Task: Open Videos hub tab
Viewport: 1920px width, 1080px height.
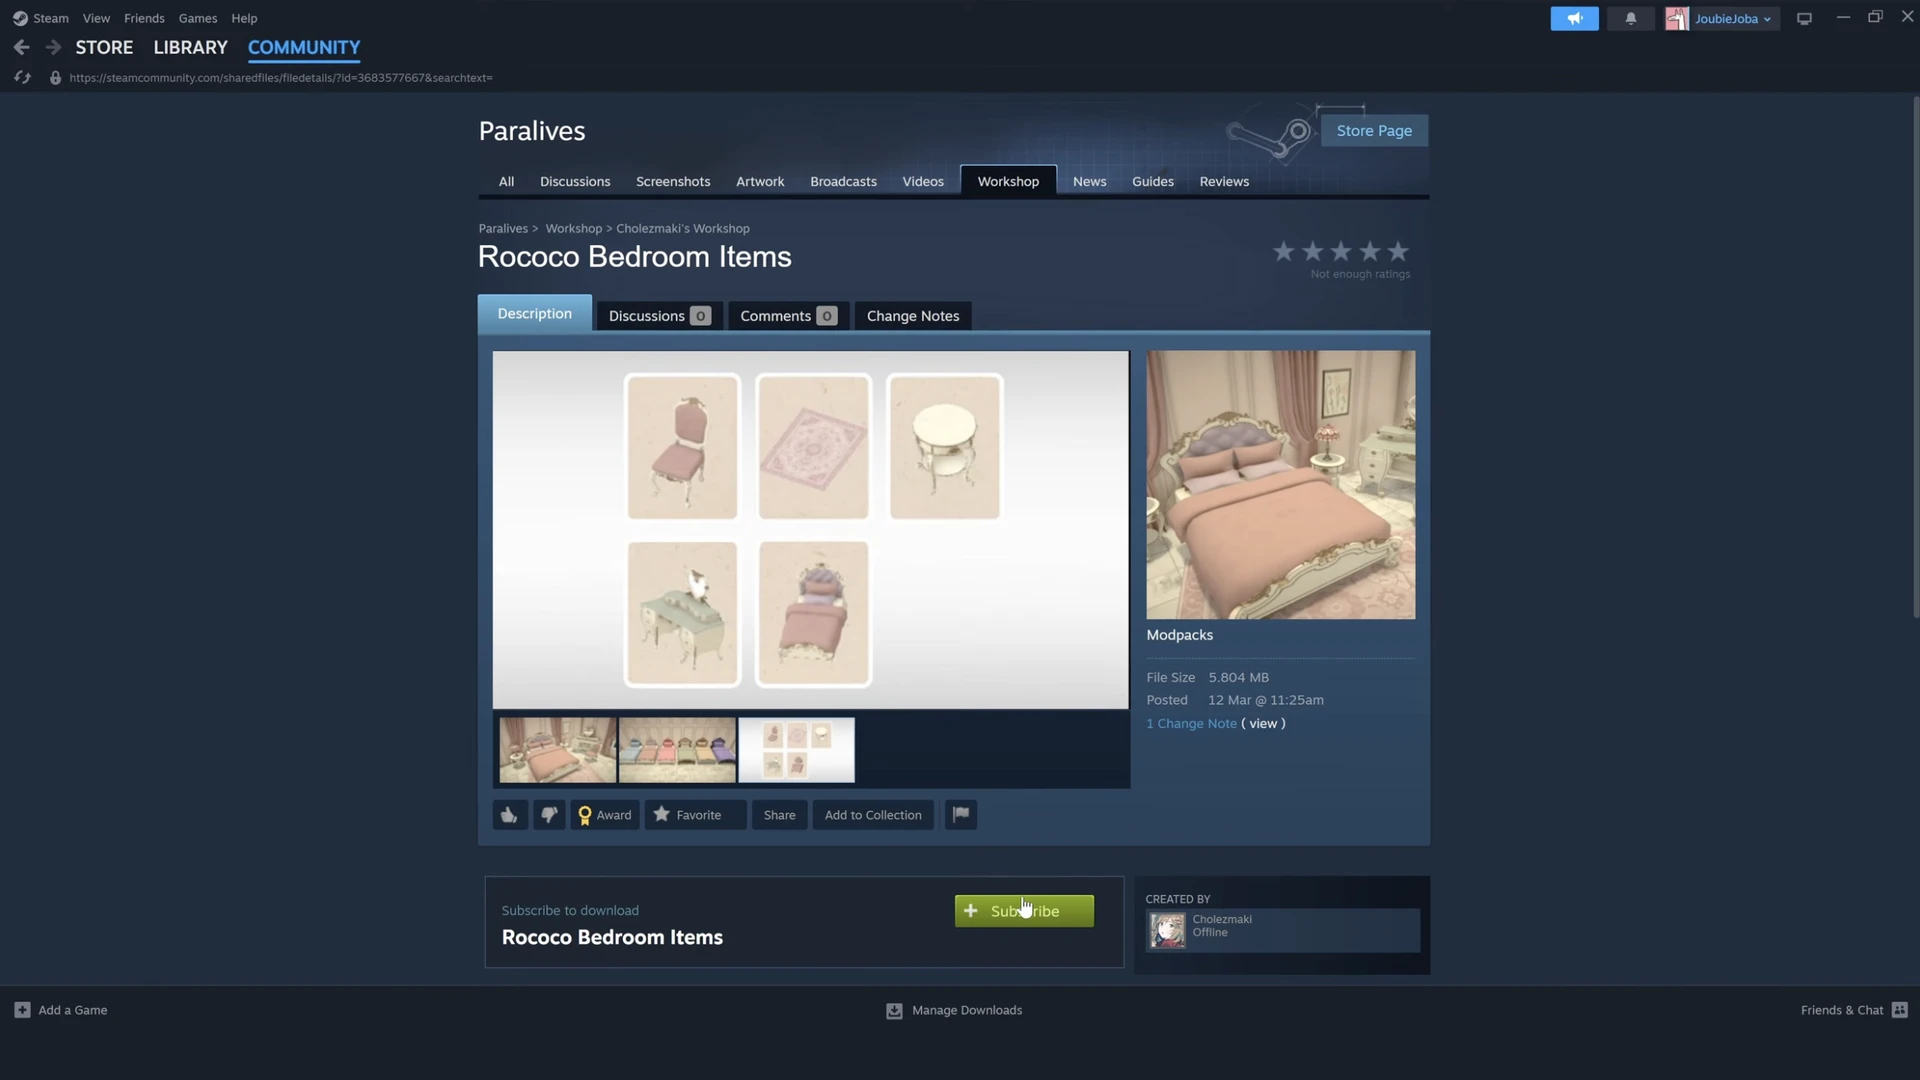Action: (x=922, y=181)
